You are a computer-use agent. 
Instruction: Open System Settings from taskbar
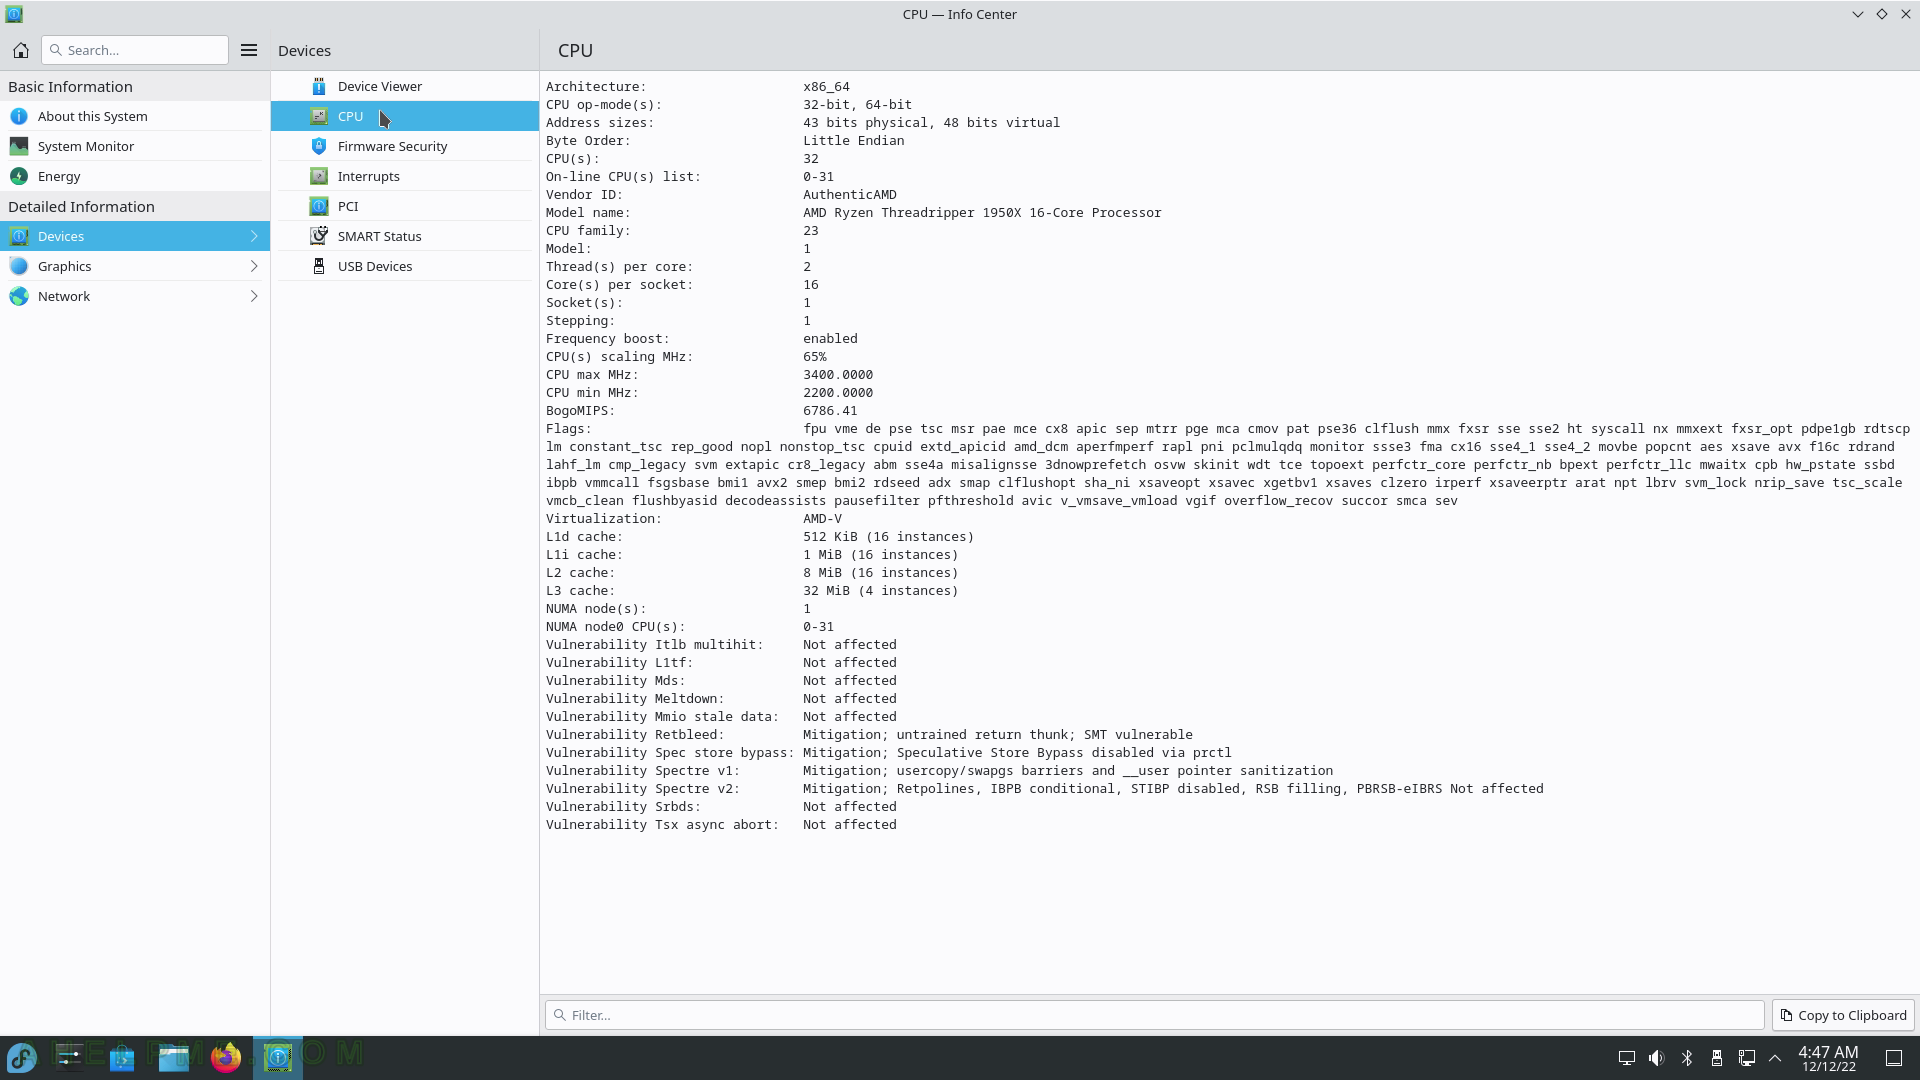click(70, 1057)
